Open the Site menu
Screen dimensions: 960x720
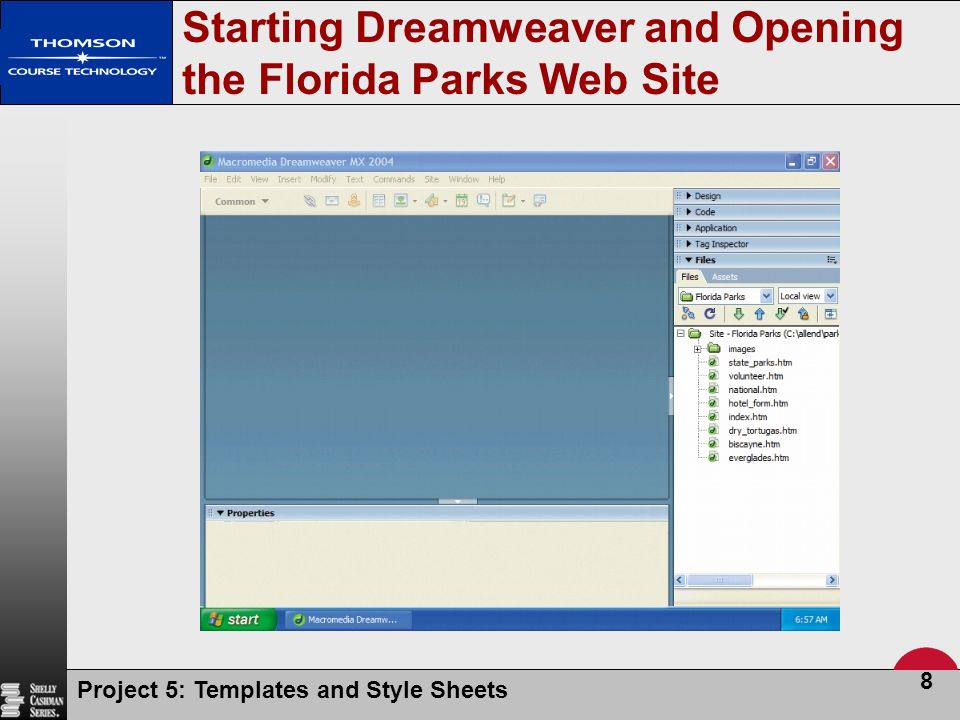(432, 179)
